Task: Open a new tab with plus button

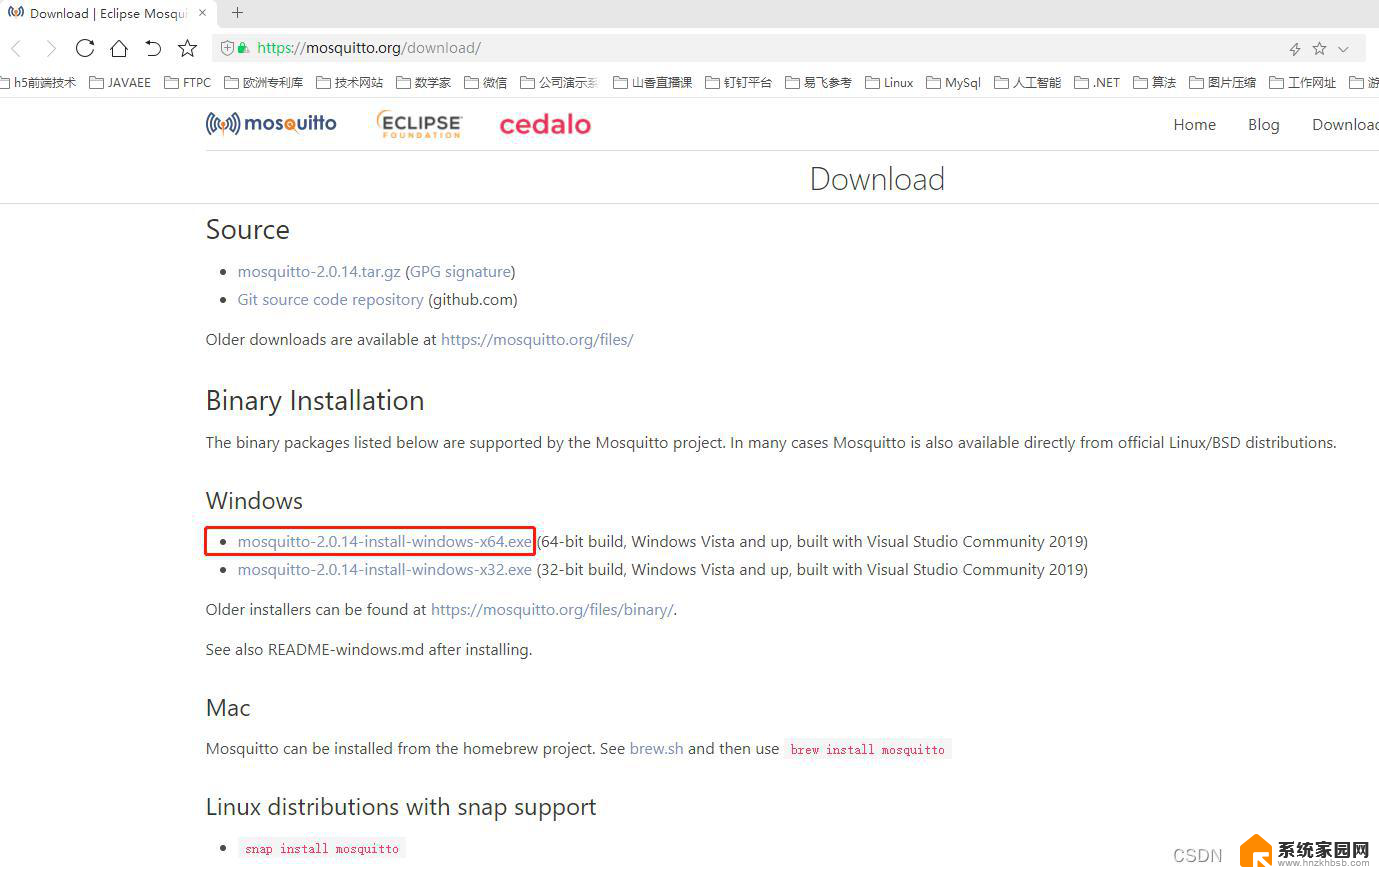Action: click(x=237, y=13)
